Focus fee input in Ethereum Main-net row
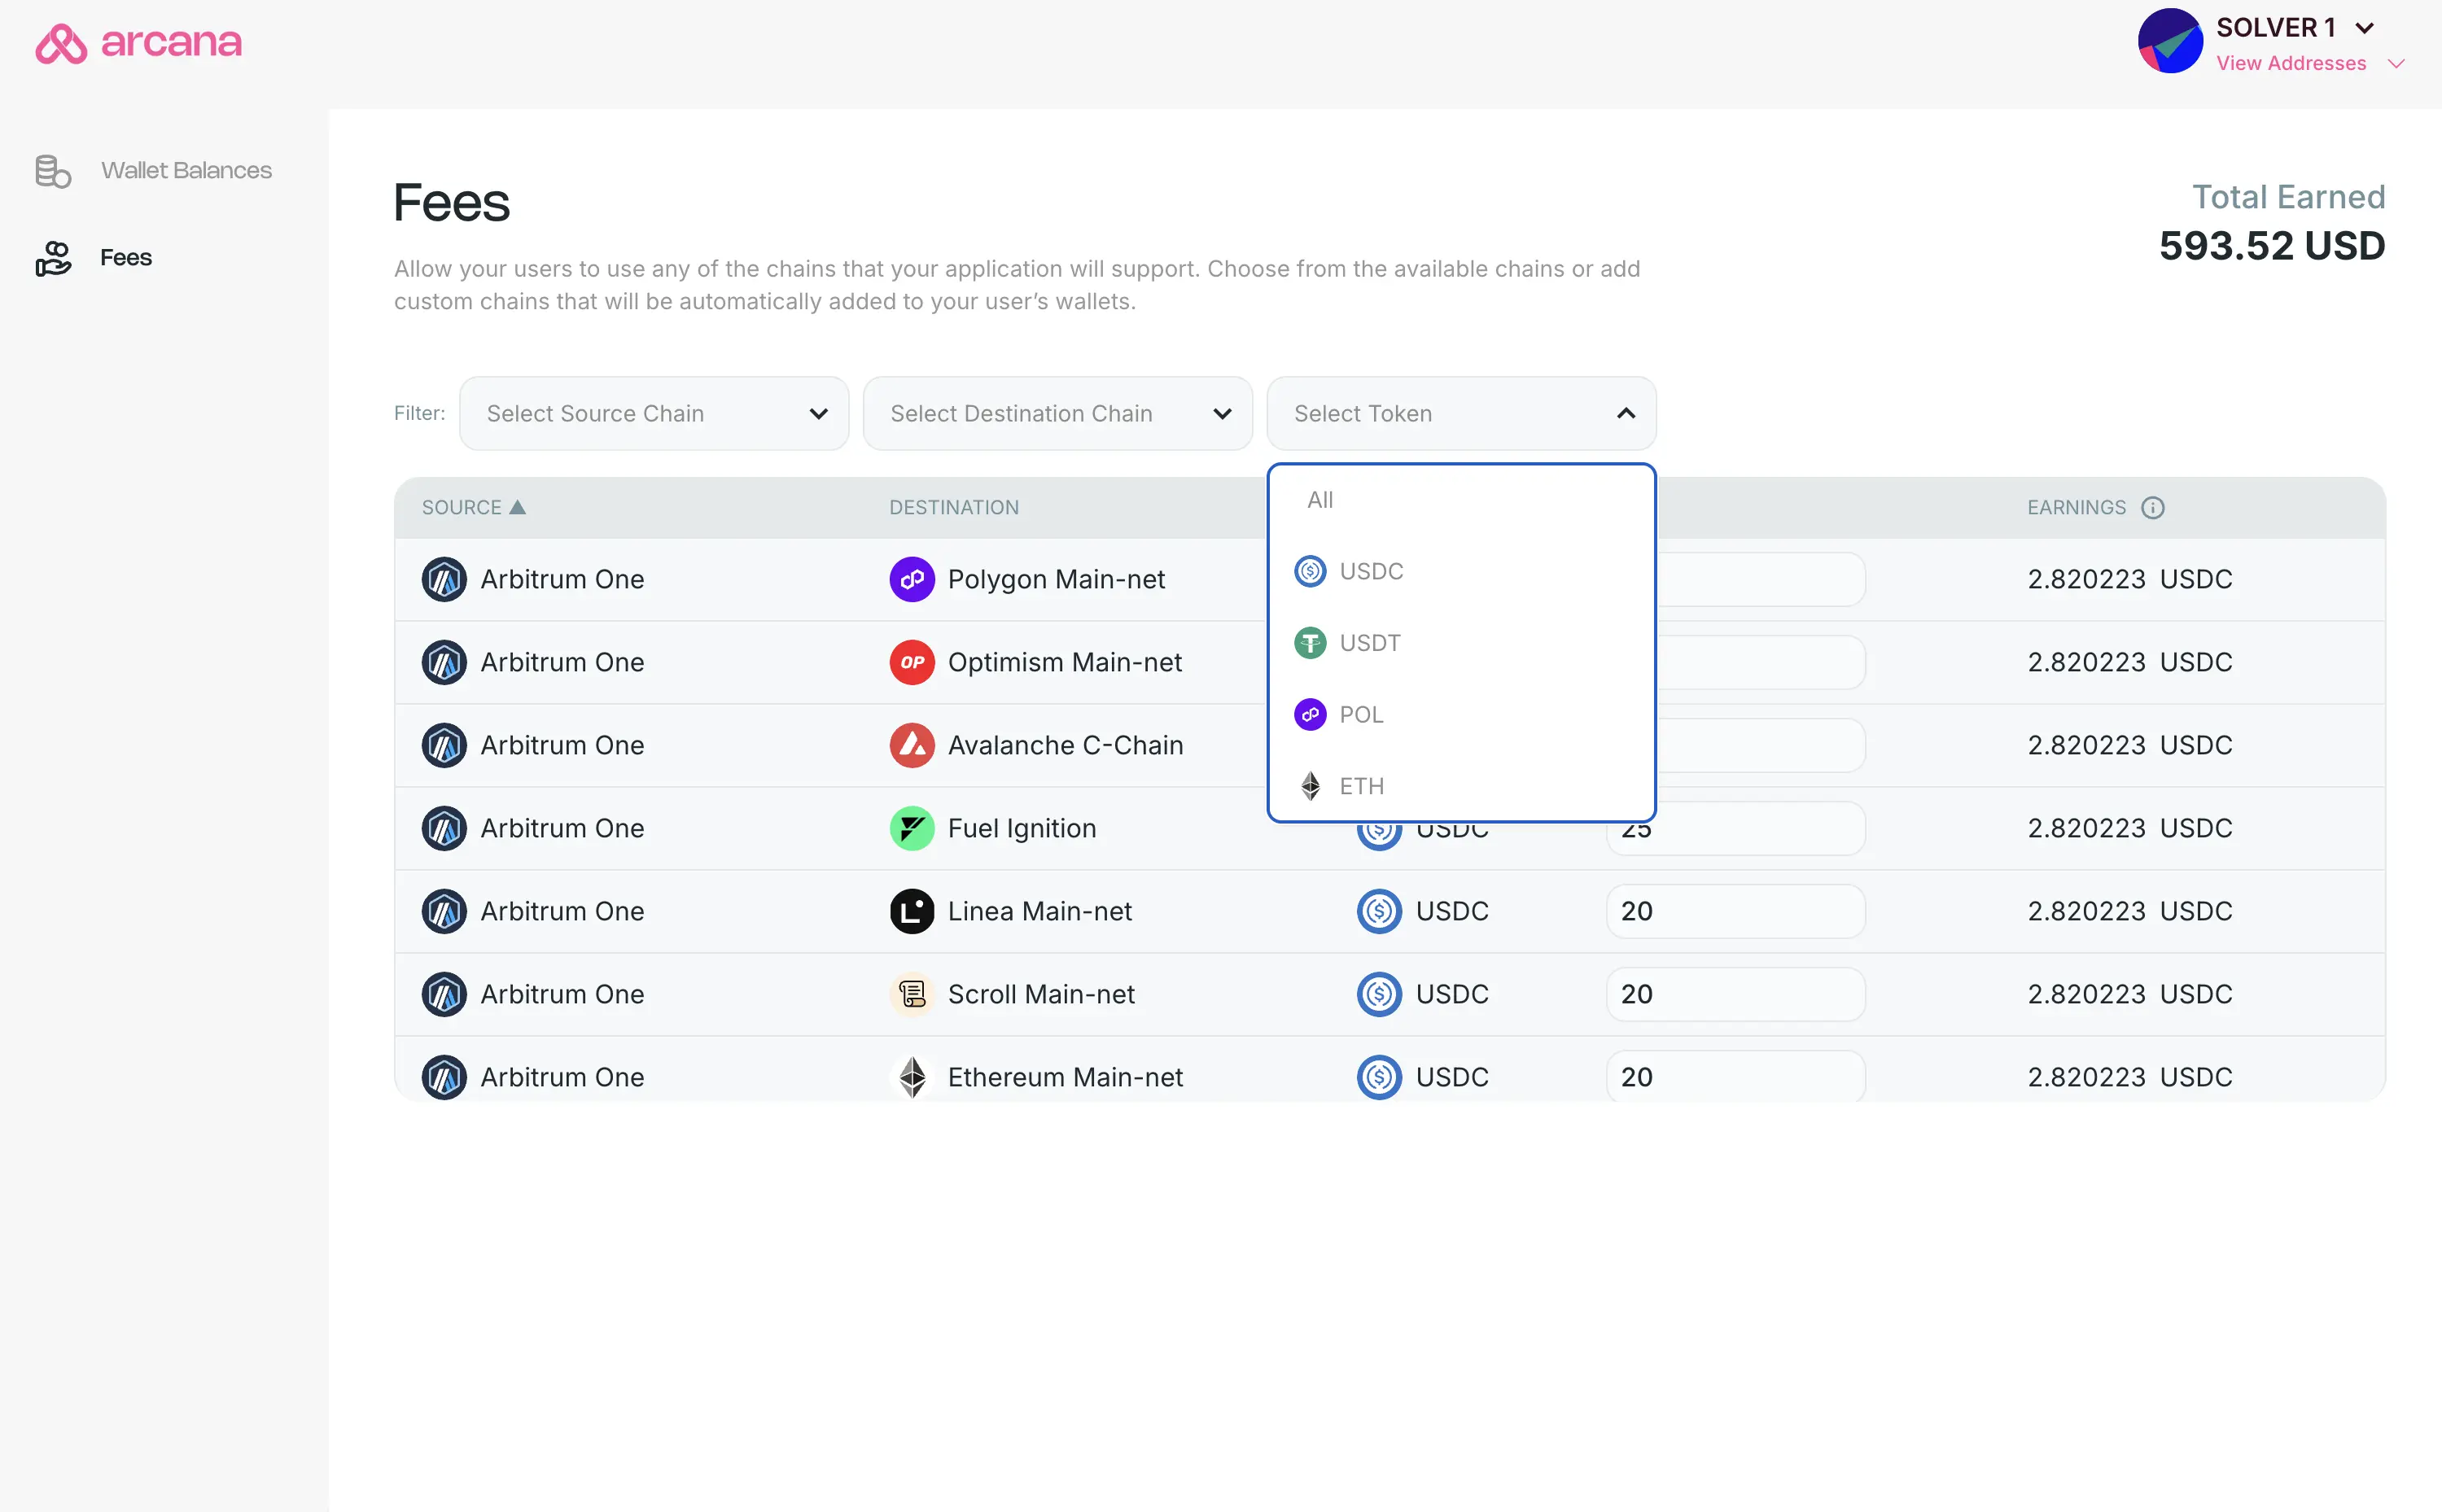The image size is (2442, 1512). 1735,1077
